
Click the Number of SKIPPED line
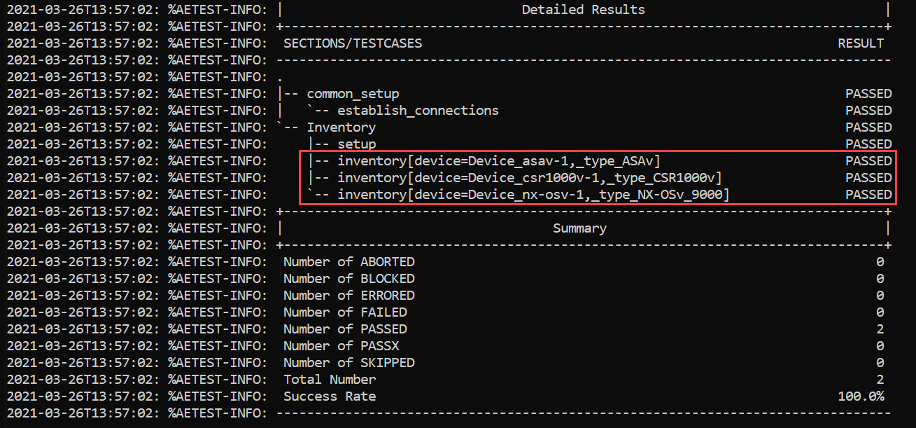[584, 363]
